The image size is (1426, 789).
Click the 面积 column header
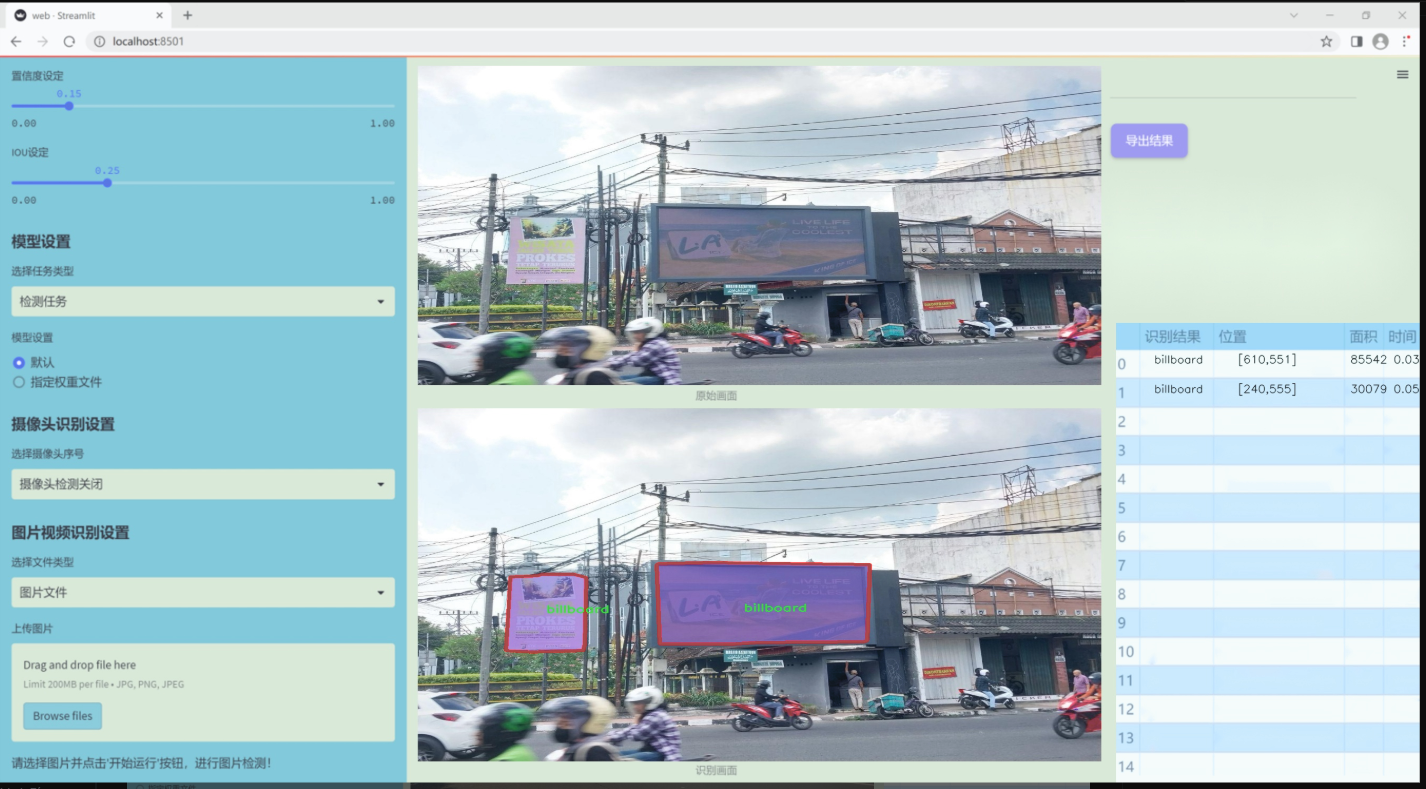point(1363,337)
